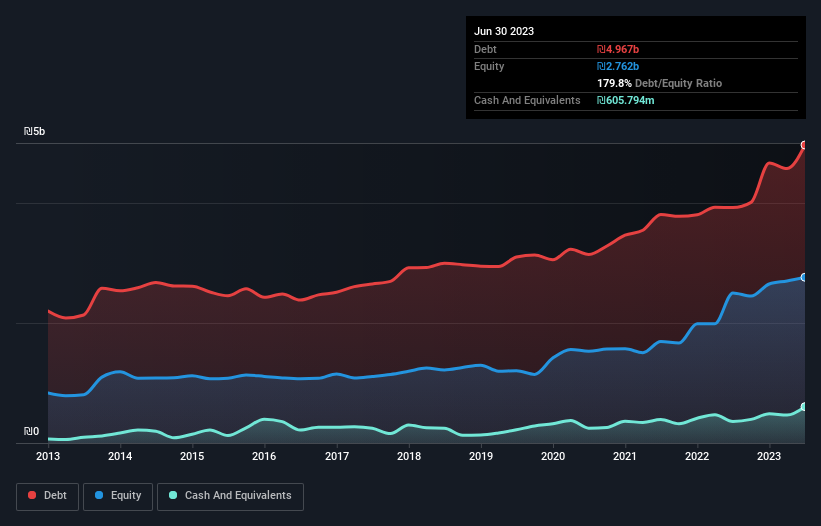Image resolution: width=821 pixels, height=526 pixels.
Task: Click the 2023 x-axis year label
Action: [769, 457]
